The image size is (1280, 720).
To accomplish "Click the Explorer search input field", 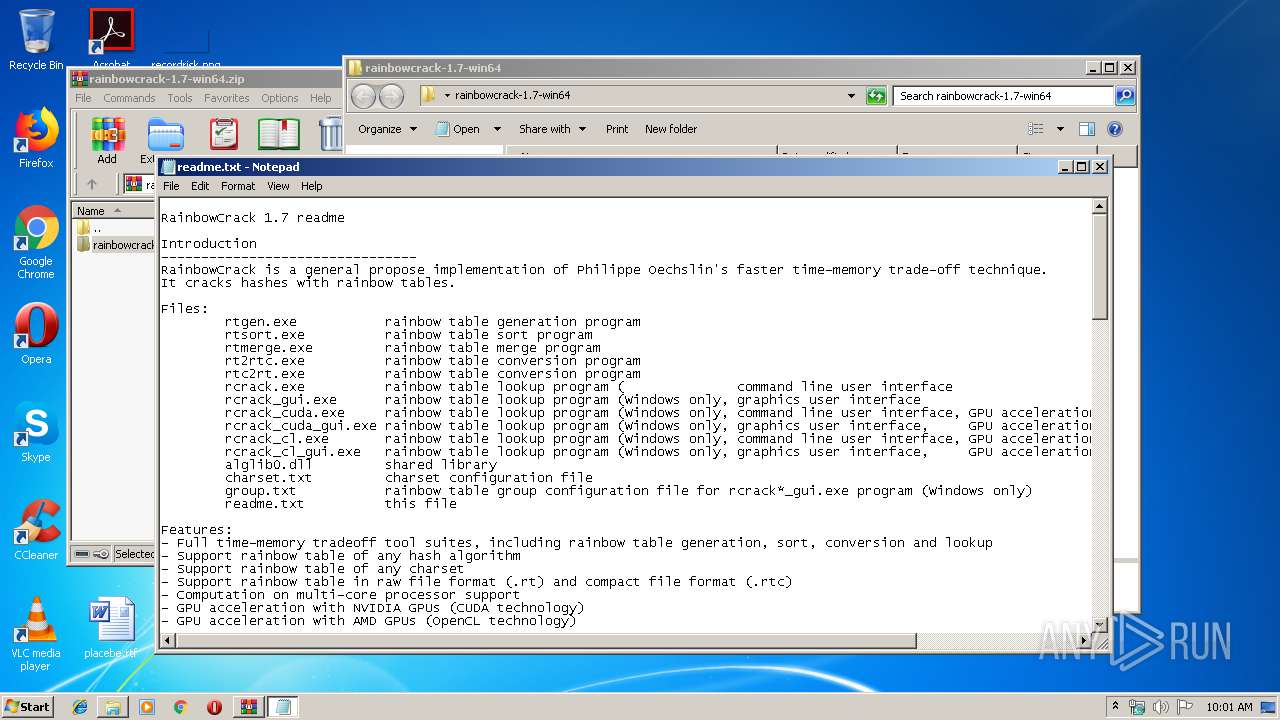I will [x=1003, y=96].
